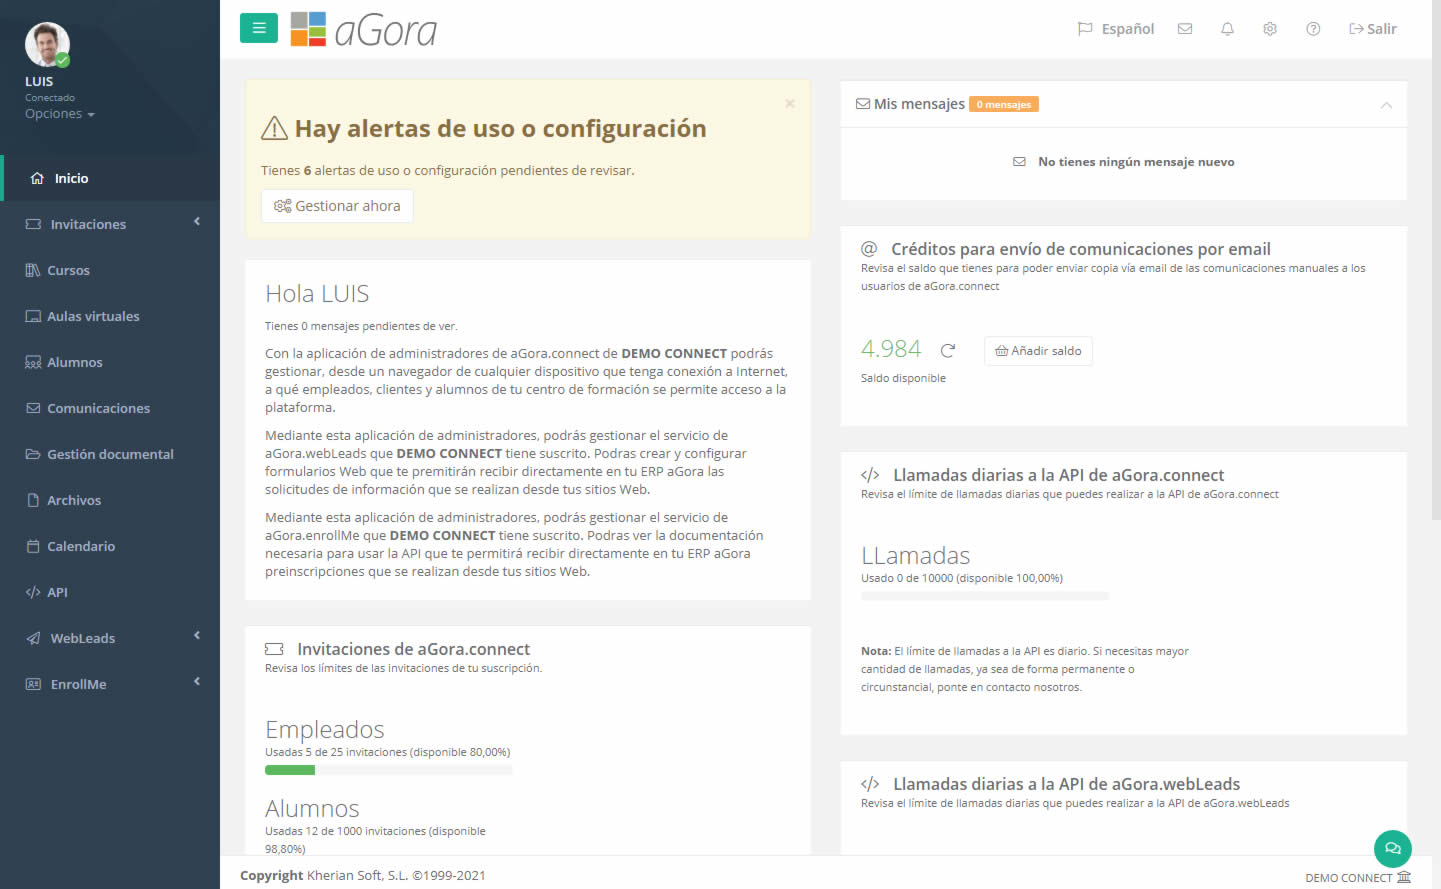The width and height of the screenshot is (1441, 889).
Task: Click the 4.984 saldo disponible value
Action: tap(891, 349)
